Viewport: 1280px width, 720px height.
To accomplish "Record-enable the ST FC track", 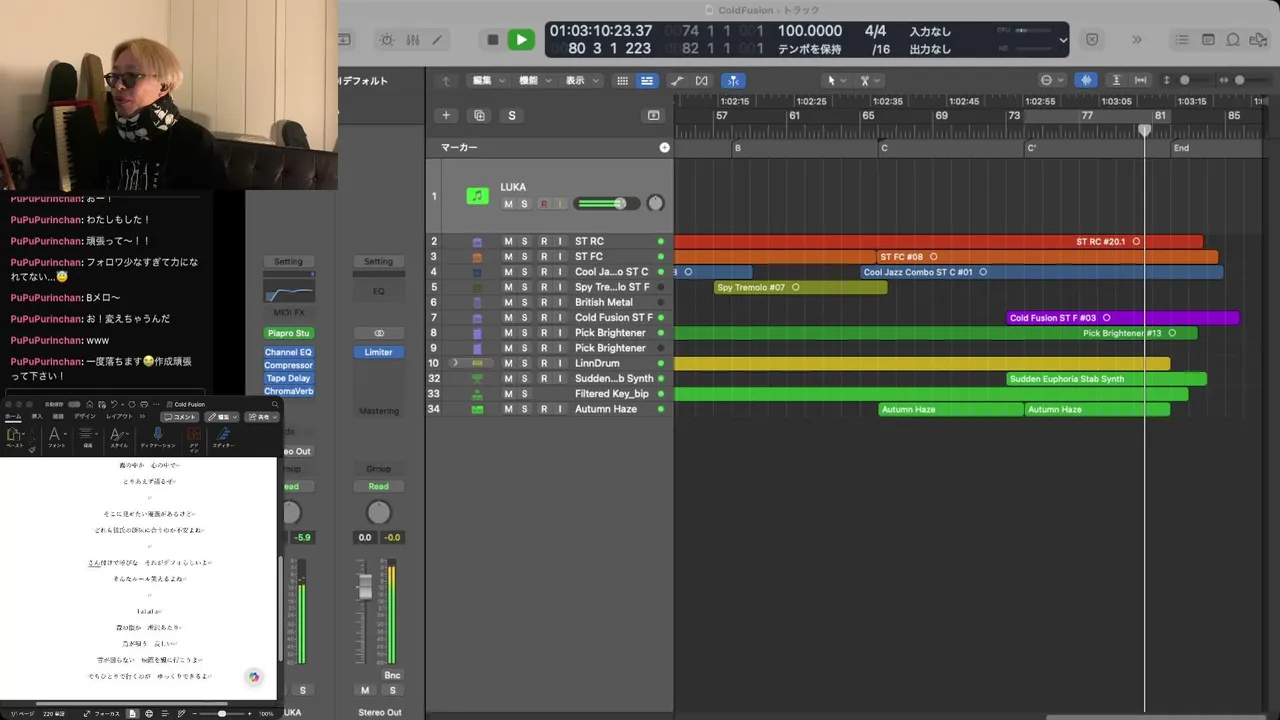I will (544, 257).
